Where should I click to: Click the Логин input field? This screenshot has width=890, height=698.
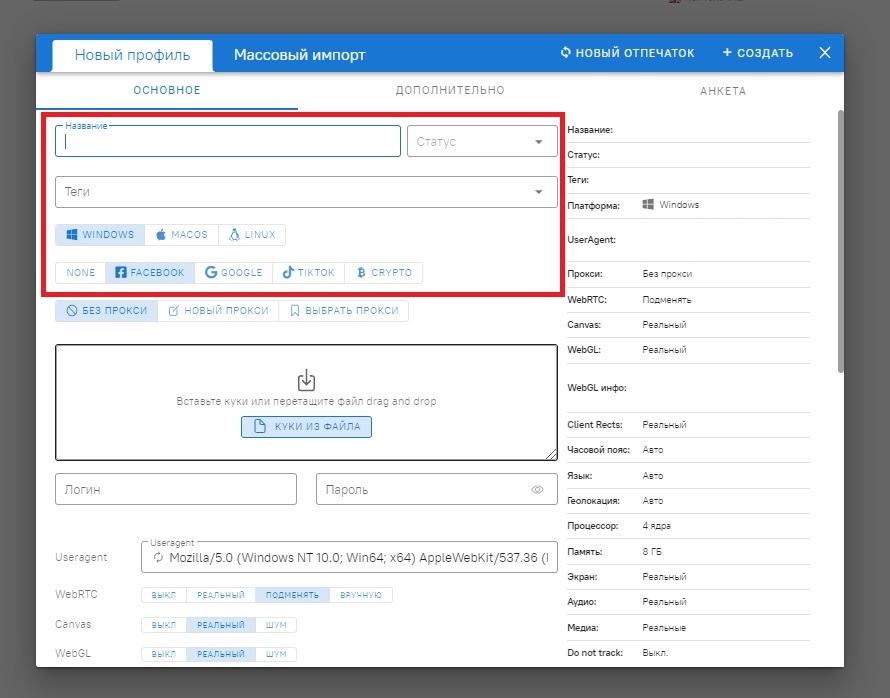tap(176, 490)
